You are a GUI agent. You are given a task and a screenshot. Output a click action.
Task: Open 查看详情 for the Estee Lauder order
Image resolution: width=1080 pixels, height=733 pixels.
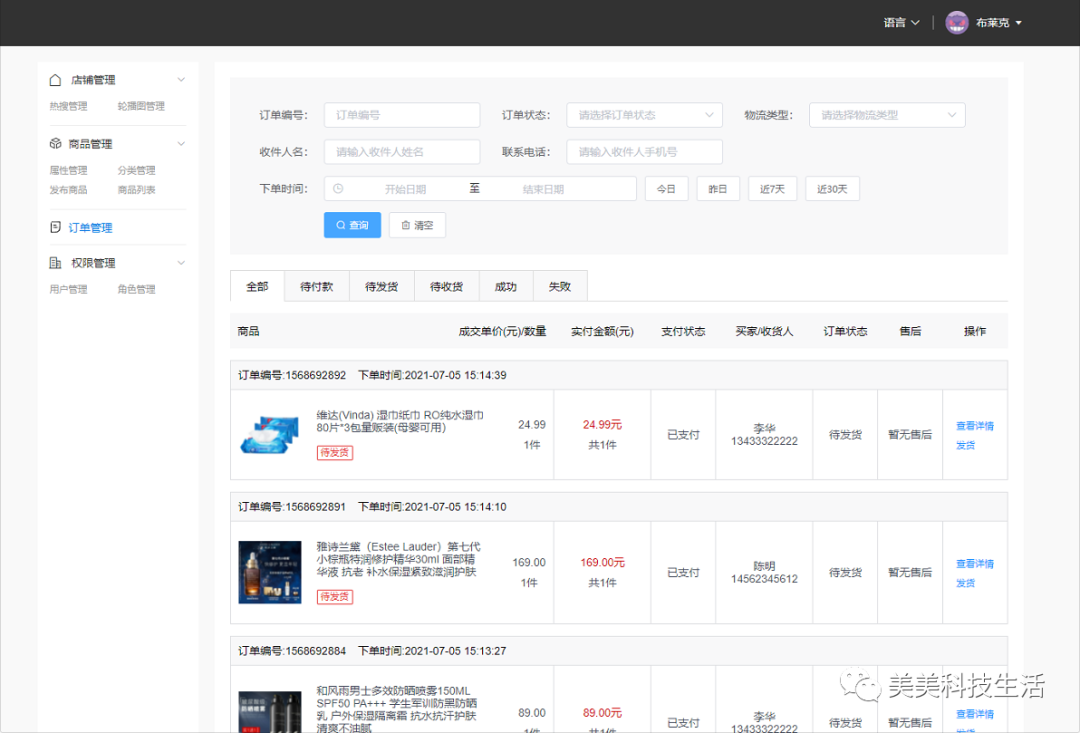click(x=974, y=563)
